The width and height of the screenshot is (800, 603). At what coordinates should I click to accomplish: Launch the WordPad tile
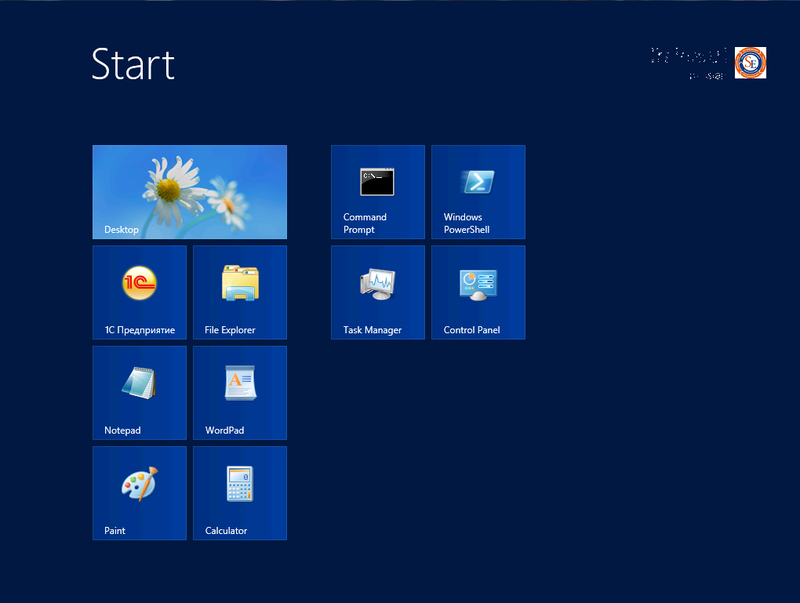pos(240,393)
